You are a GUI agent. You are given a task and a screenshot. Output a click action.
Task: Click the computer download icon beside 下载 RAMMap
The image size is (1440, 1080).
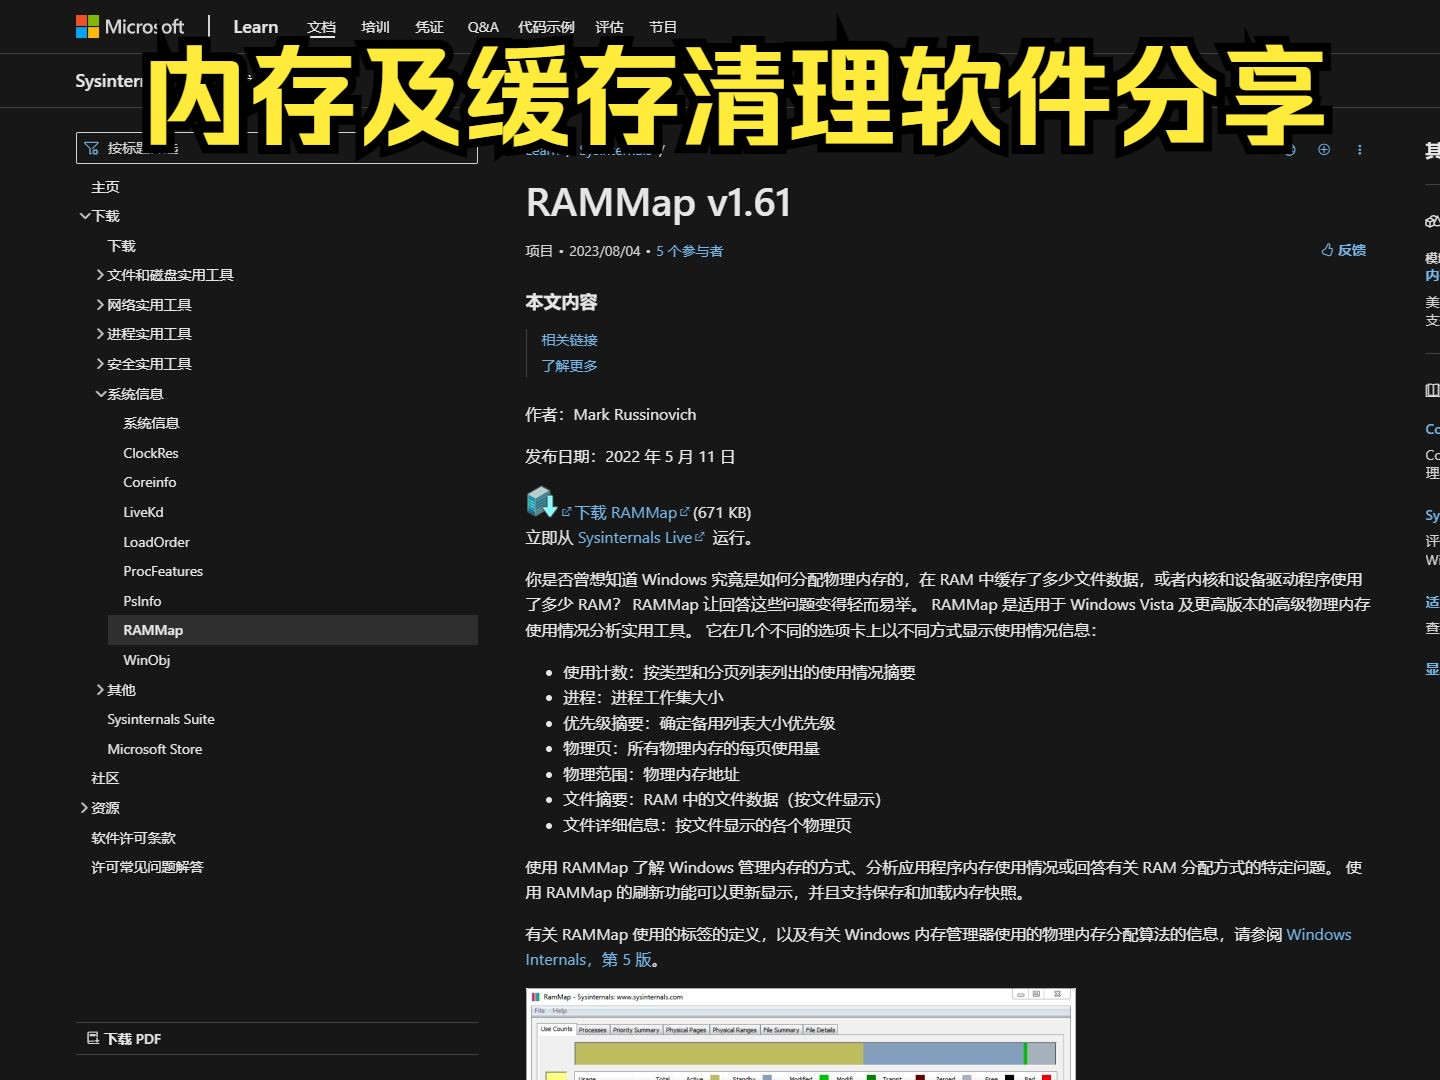coord(541,502)
